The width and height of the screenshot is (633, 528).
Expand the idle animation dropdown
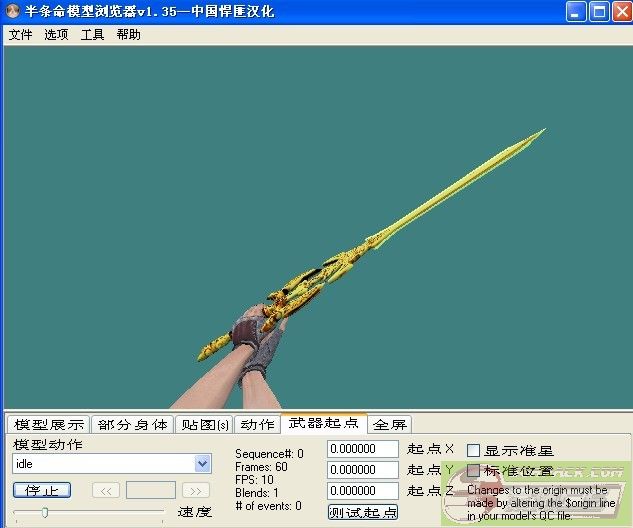coord(202,463)
